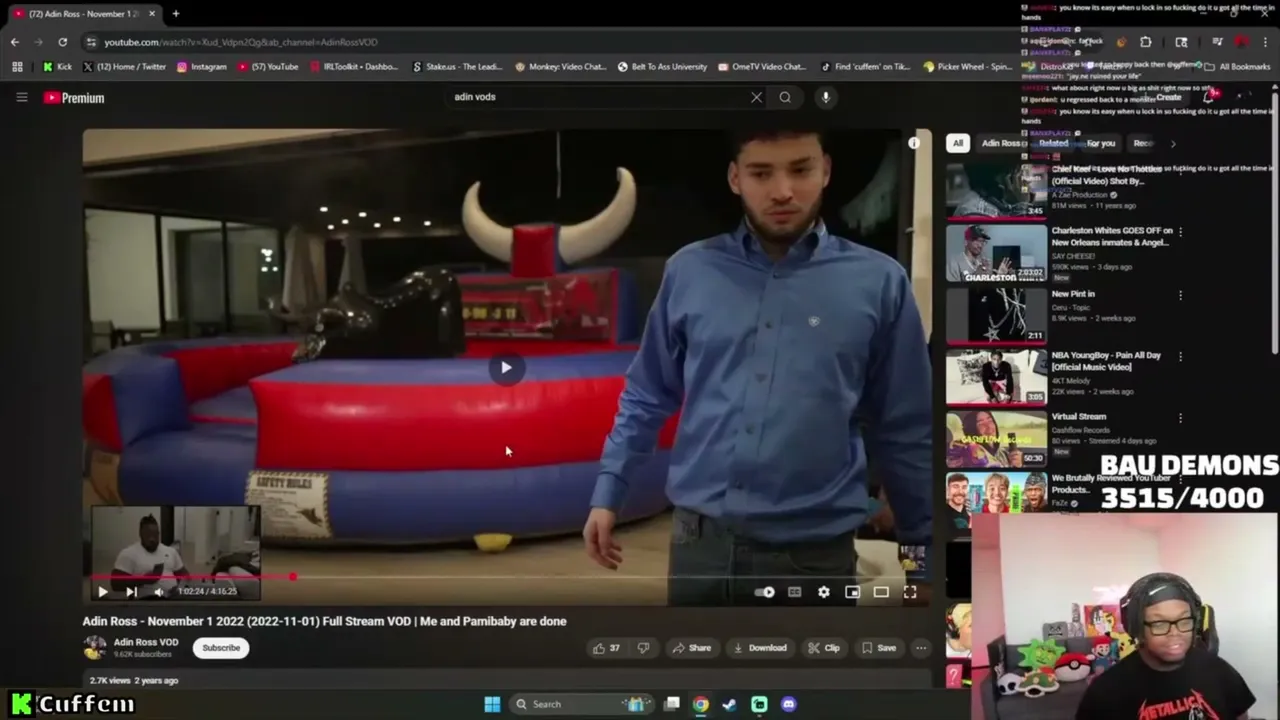Open the 'Virtual Stream' video thumbnail
The width and height of the screenshot is (1280, 720).
997,438
